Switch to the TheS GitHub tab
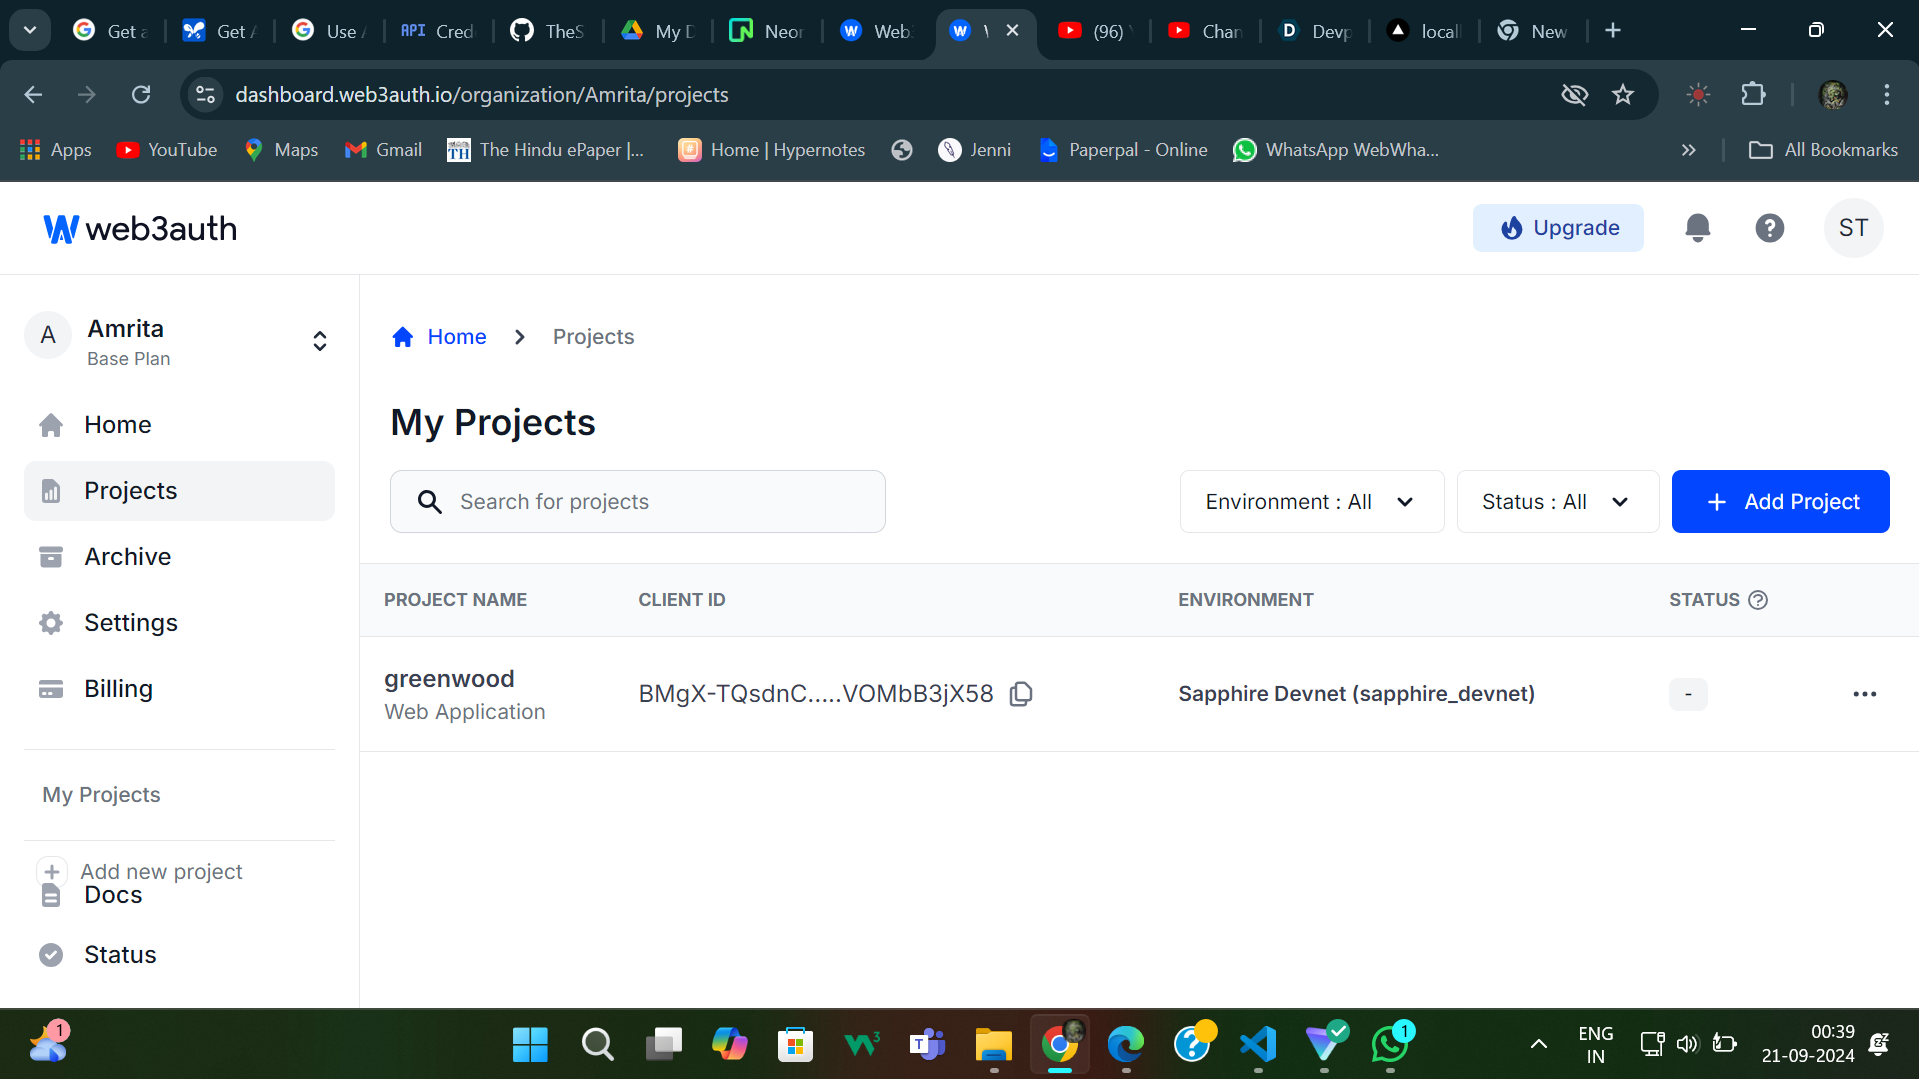The width and height of the screenshot is (1919, 1079). point(547,31)
